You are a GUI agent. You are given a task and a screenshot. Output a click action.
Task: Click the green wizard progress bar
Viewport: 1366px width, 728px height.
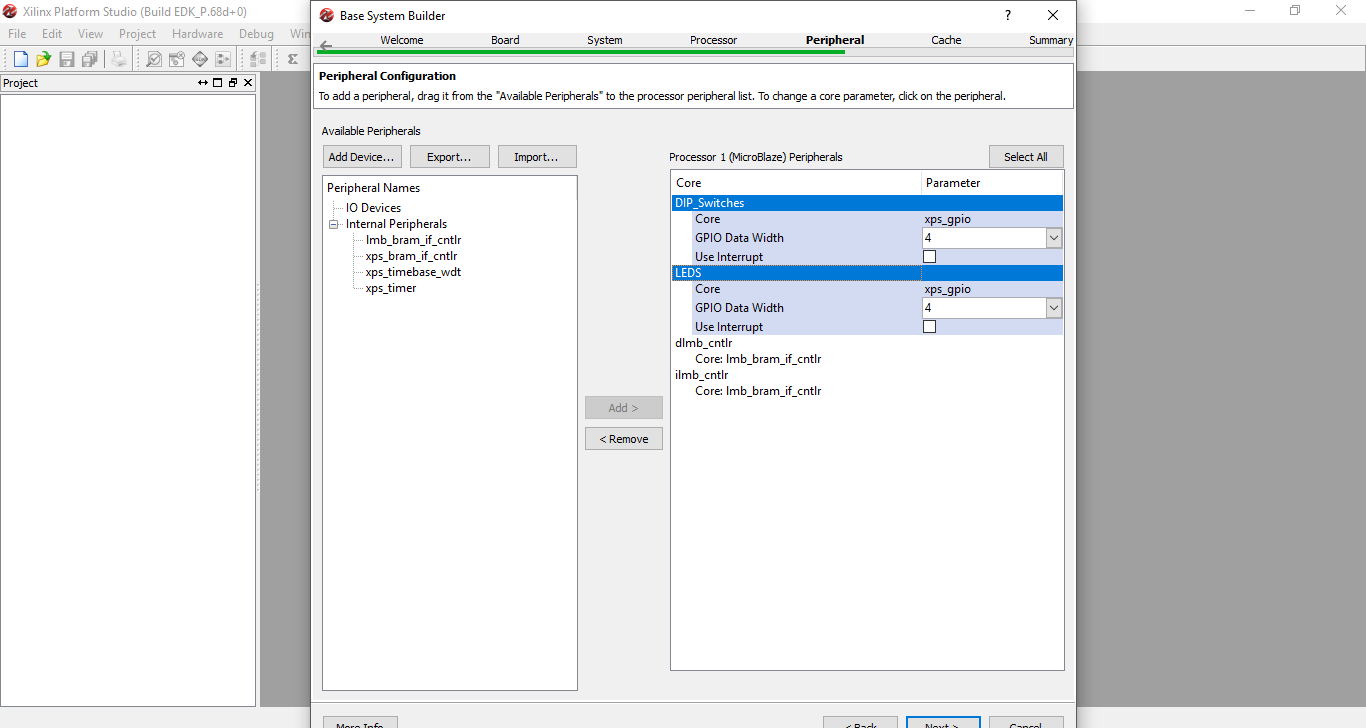581,51
